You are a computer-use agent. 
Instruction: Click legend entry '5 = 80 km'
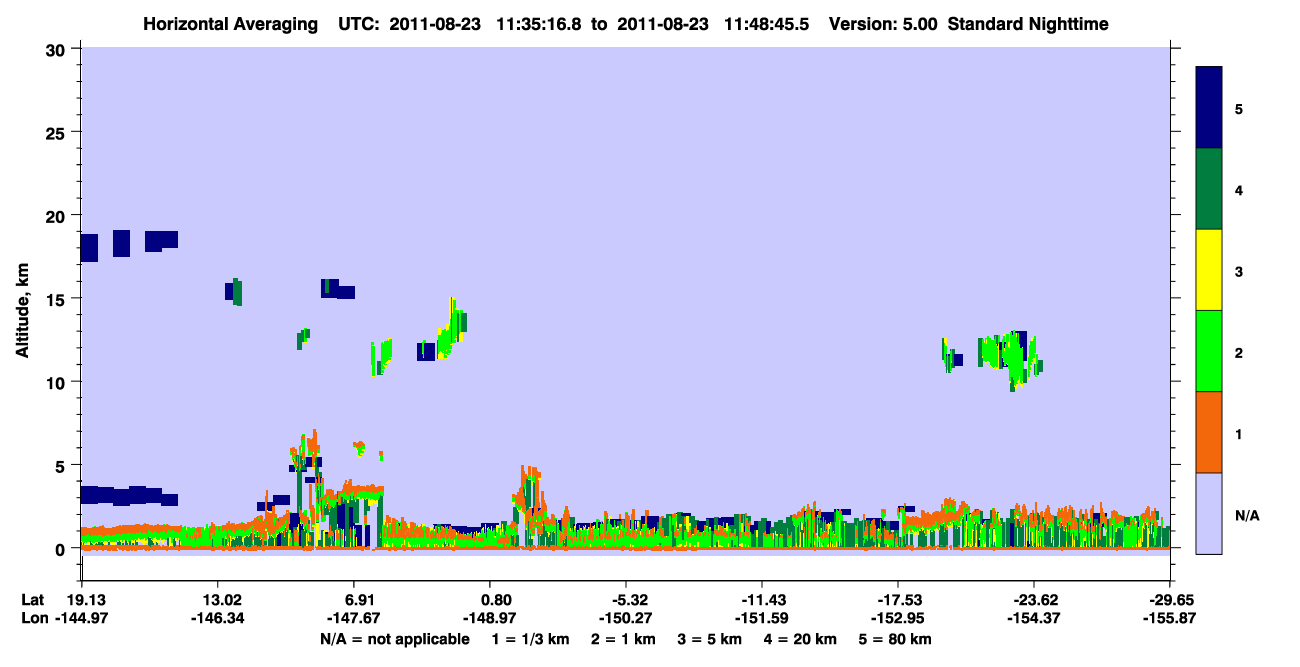[895, 639]
